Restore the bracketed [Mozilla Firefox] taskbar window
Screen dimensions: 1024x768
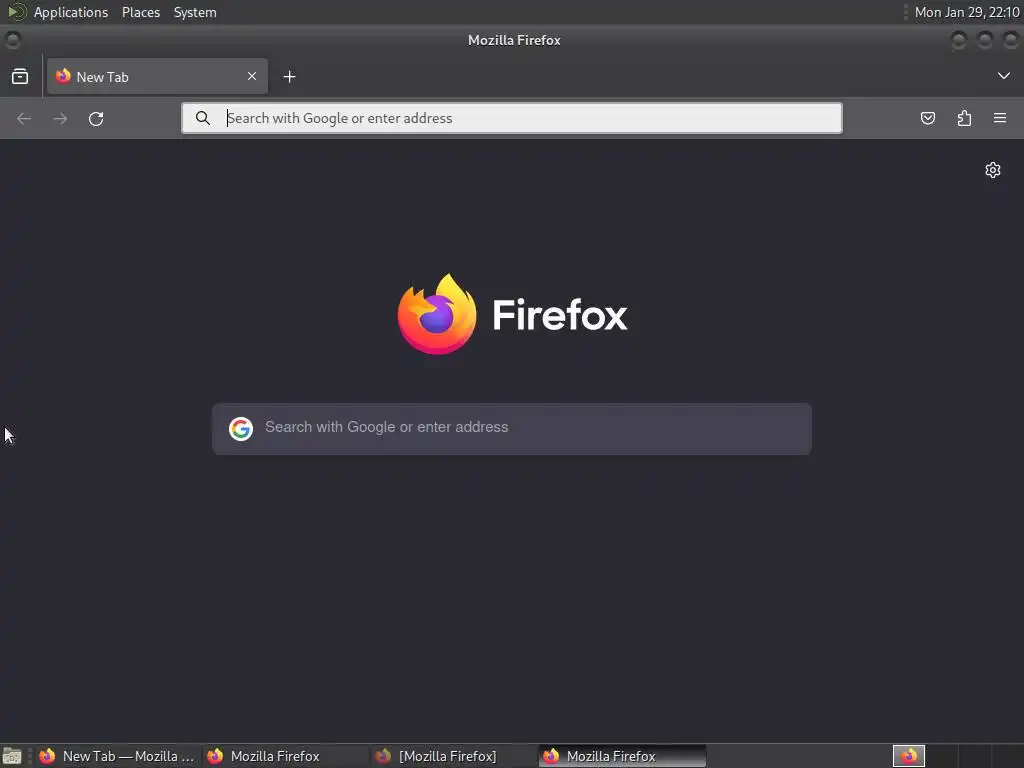(x=453, y=756)
